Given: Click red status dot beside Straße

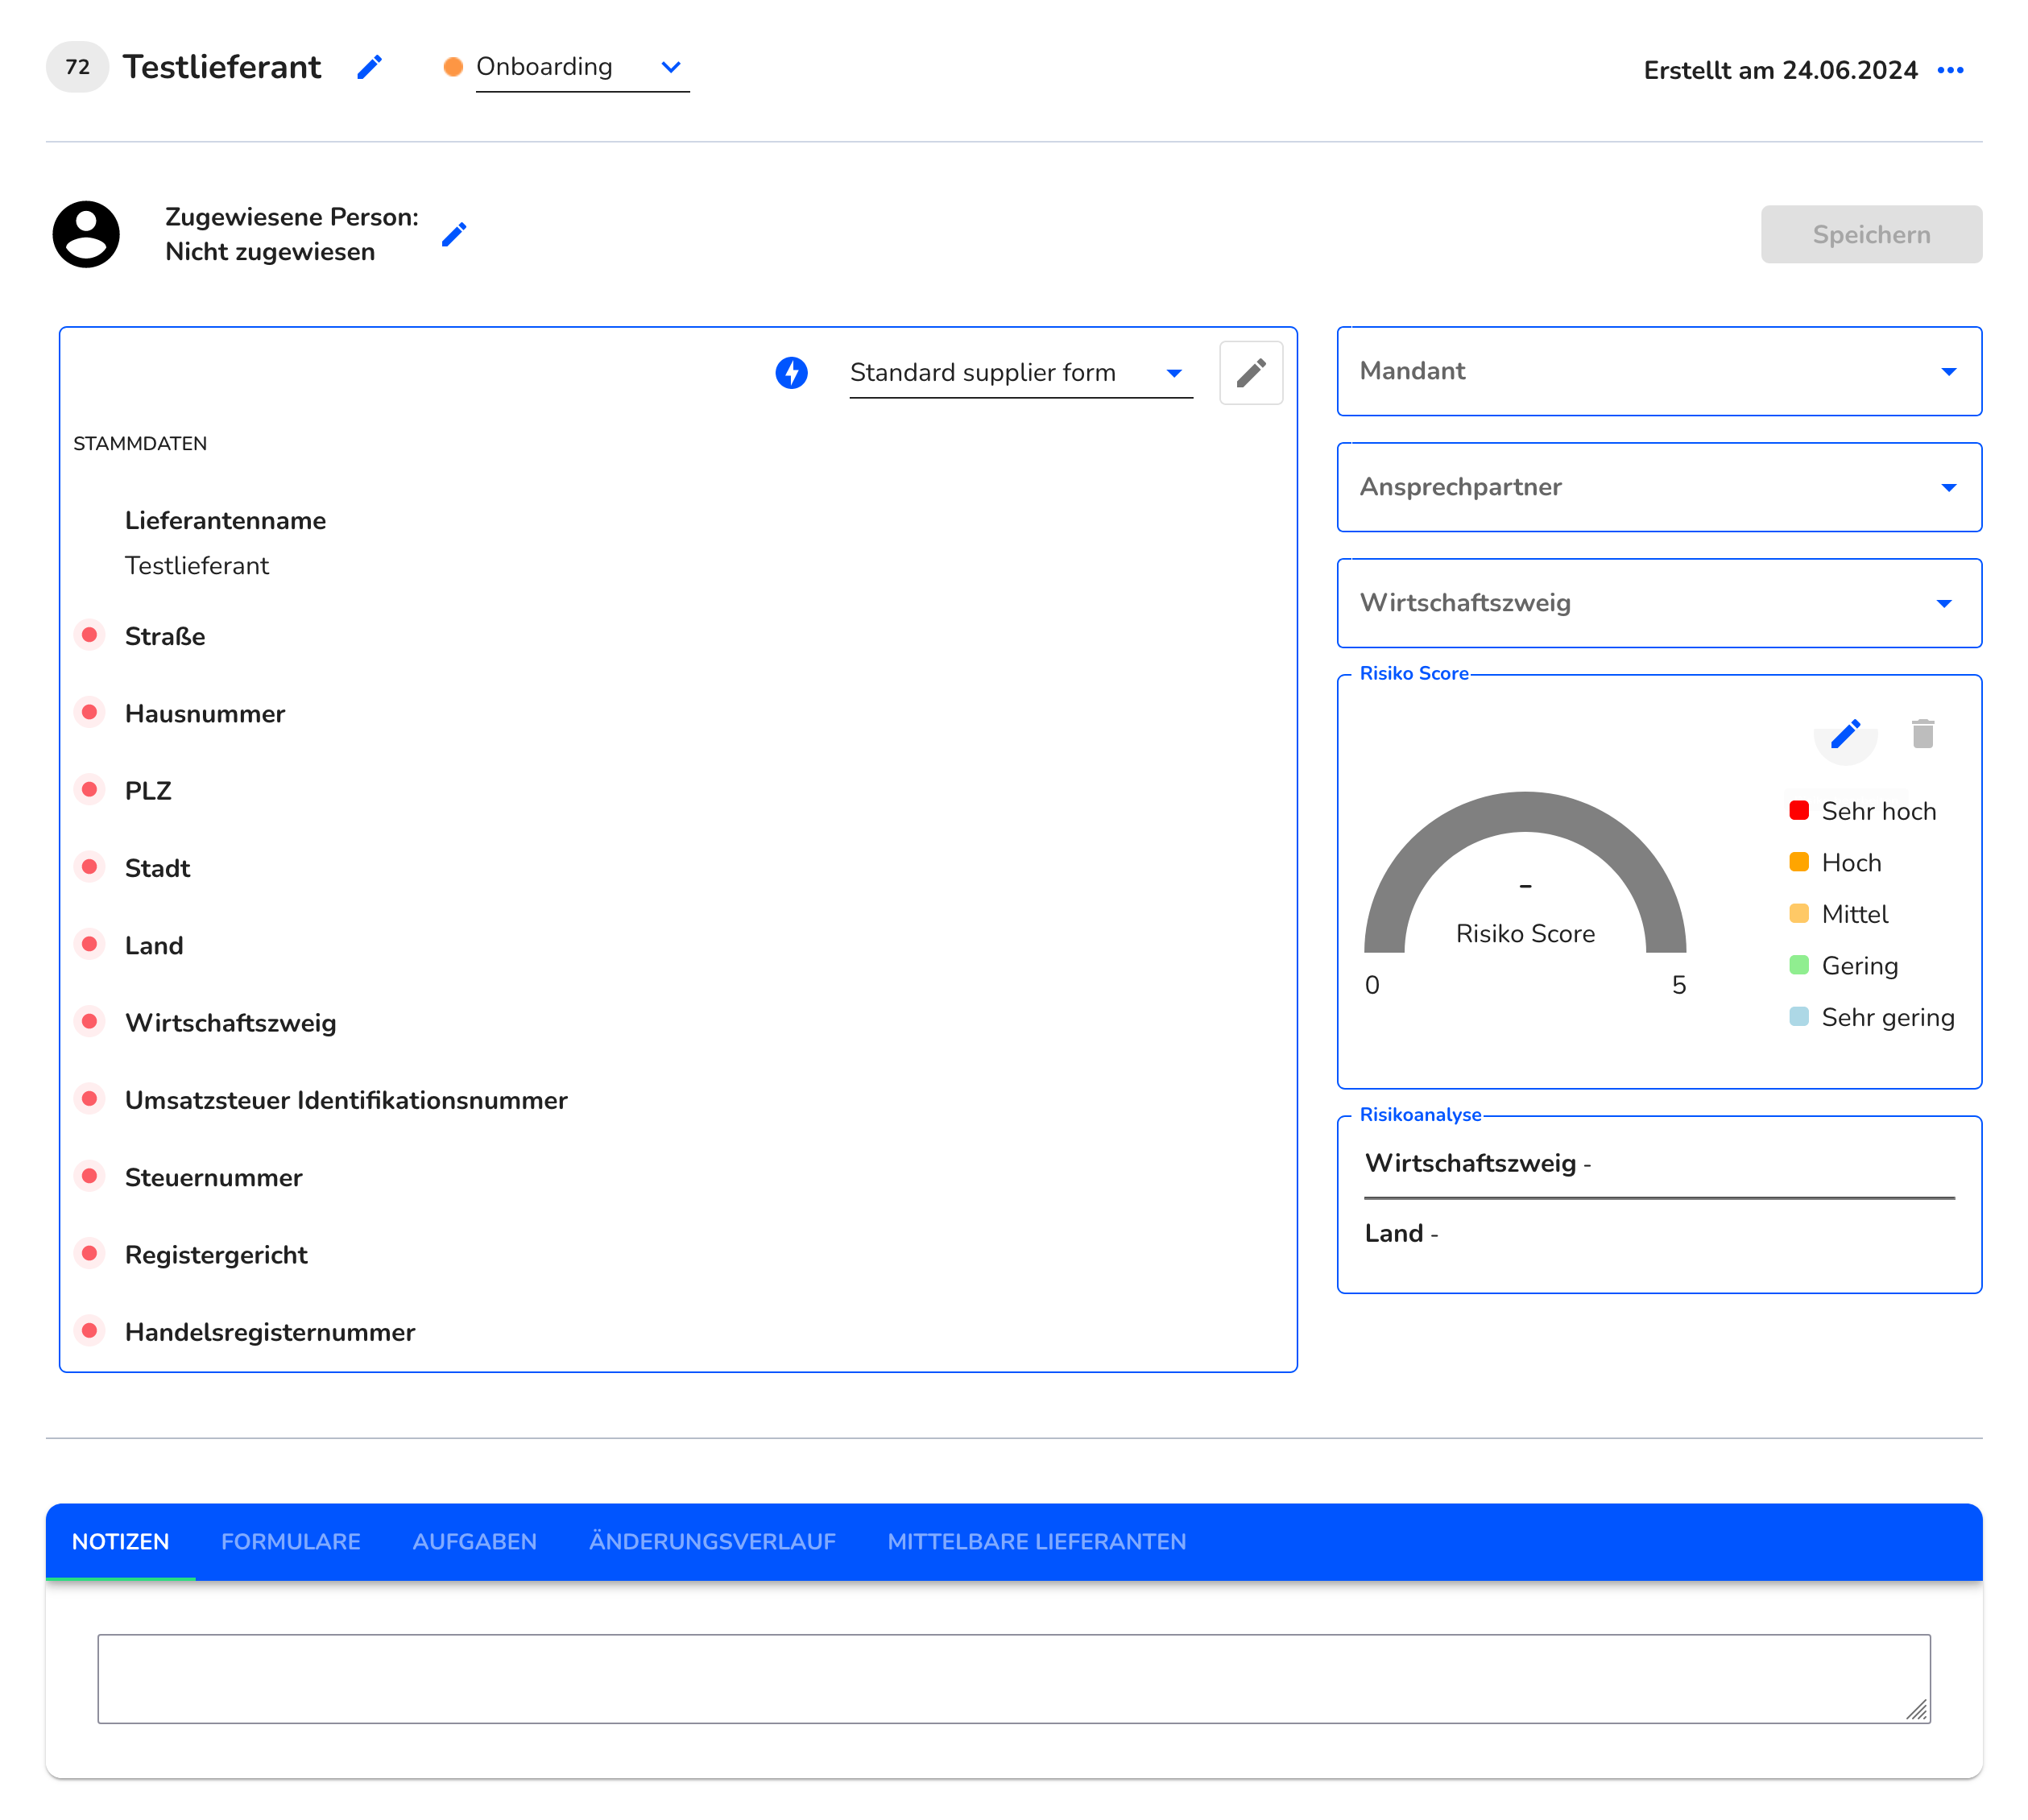Looking at the screenshot, I should pos(89,635).
